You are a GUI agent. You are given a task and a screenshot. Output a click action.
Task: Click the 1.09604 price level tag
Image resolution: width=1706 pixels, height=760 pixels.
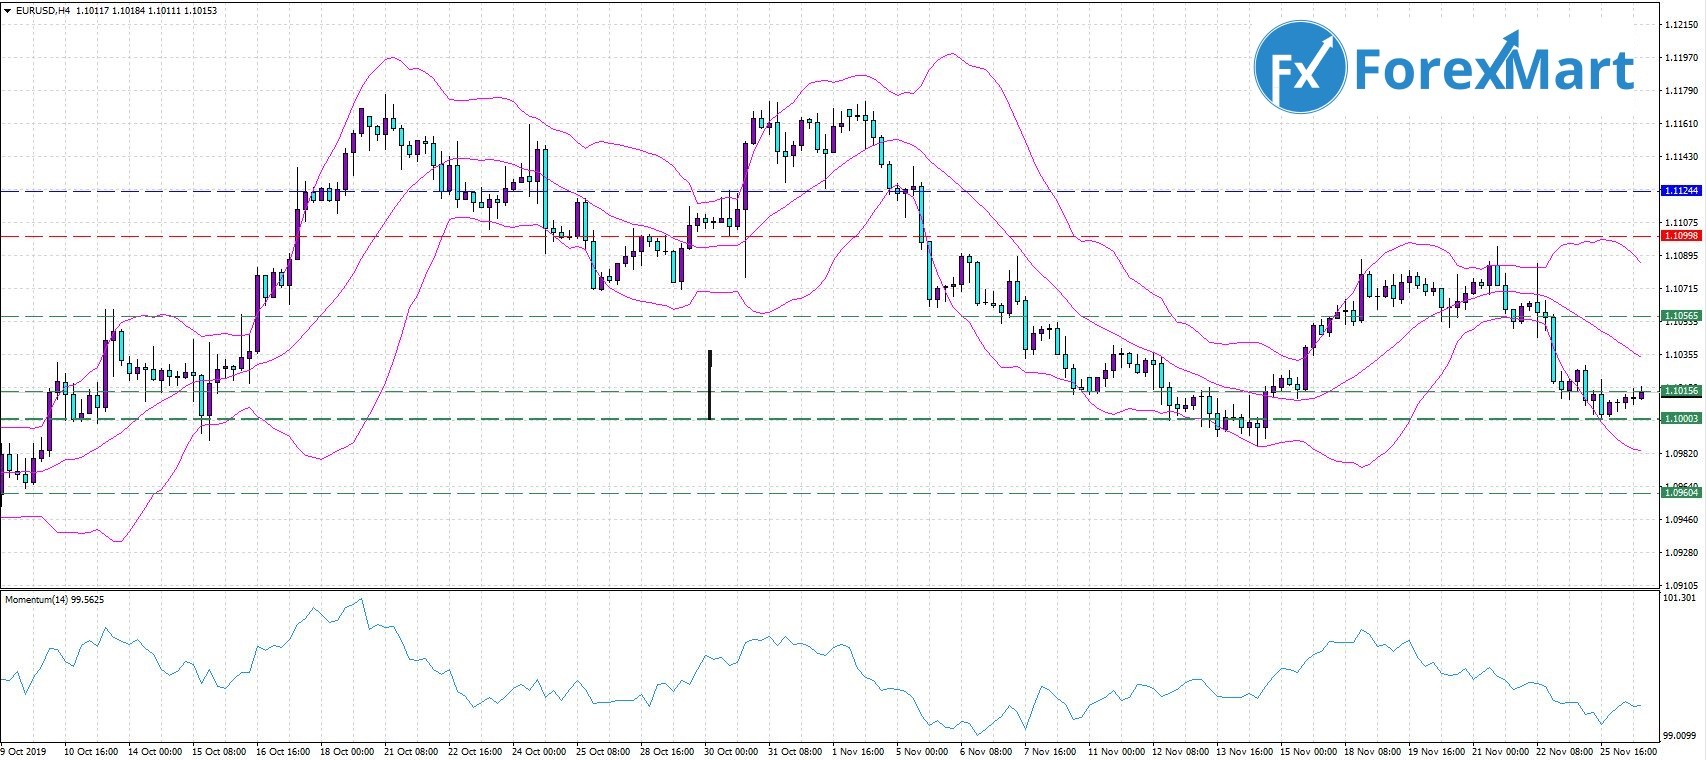pyautogui.click(x=1681, y=492)
